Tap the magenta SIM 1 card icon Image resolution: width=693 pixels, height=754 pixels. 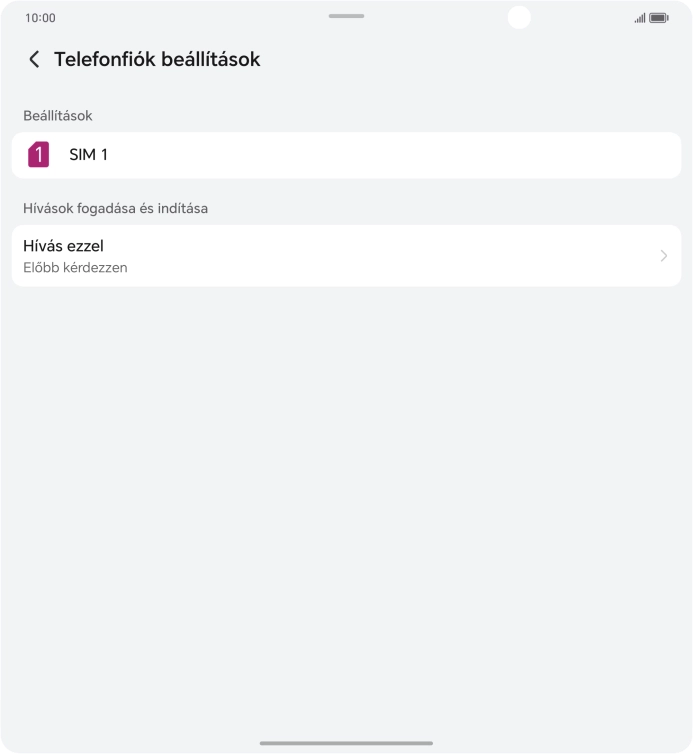point(38,155)
